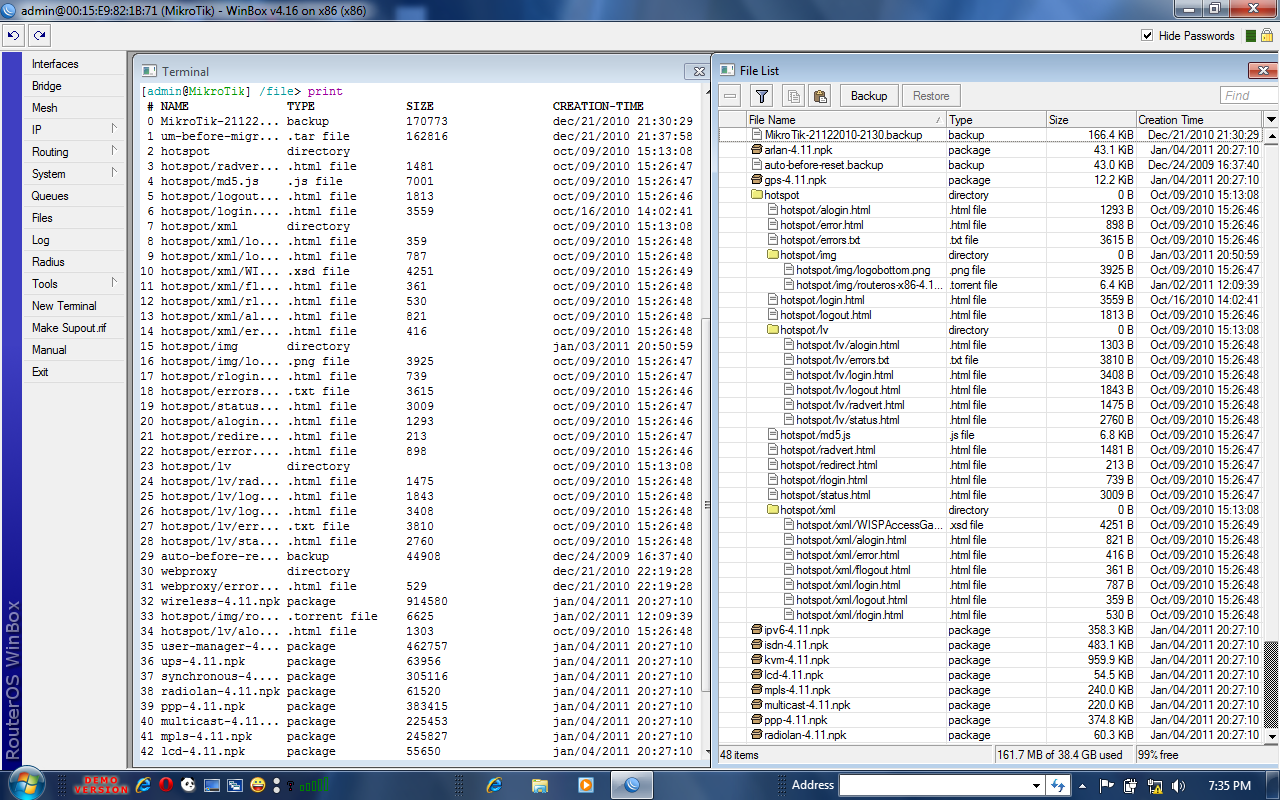
Task: Select hotspot/img/logobottom.png row
Action: pyautogui.click(x=990, y=270)
